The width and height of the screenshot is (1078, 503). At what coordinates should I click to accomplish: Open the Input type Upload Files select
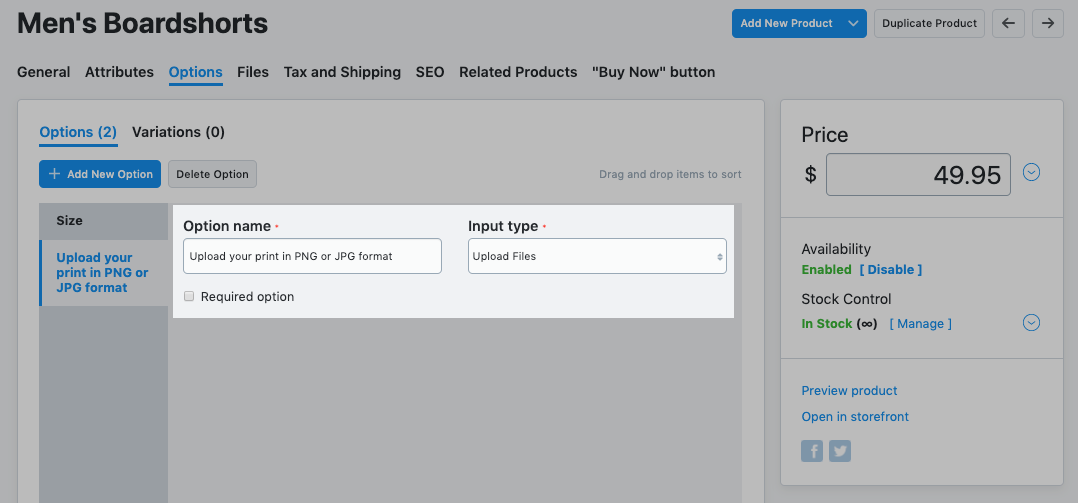coord(597,256)
